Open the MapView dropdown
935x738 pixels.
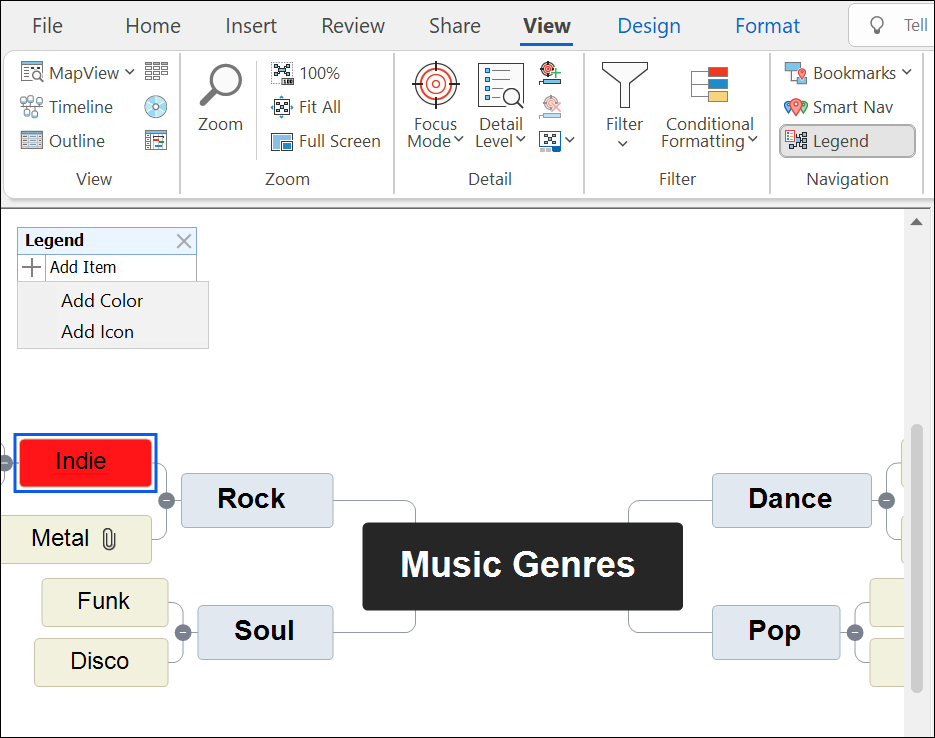point(130,72)
